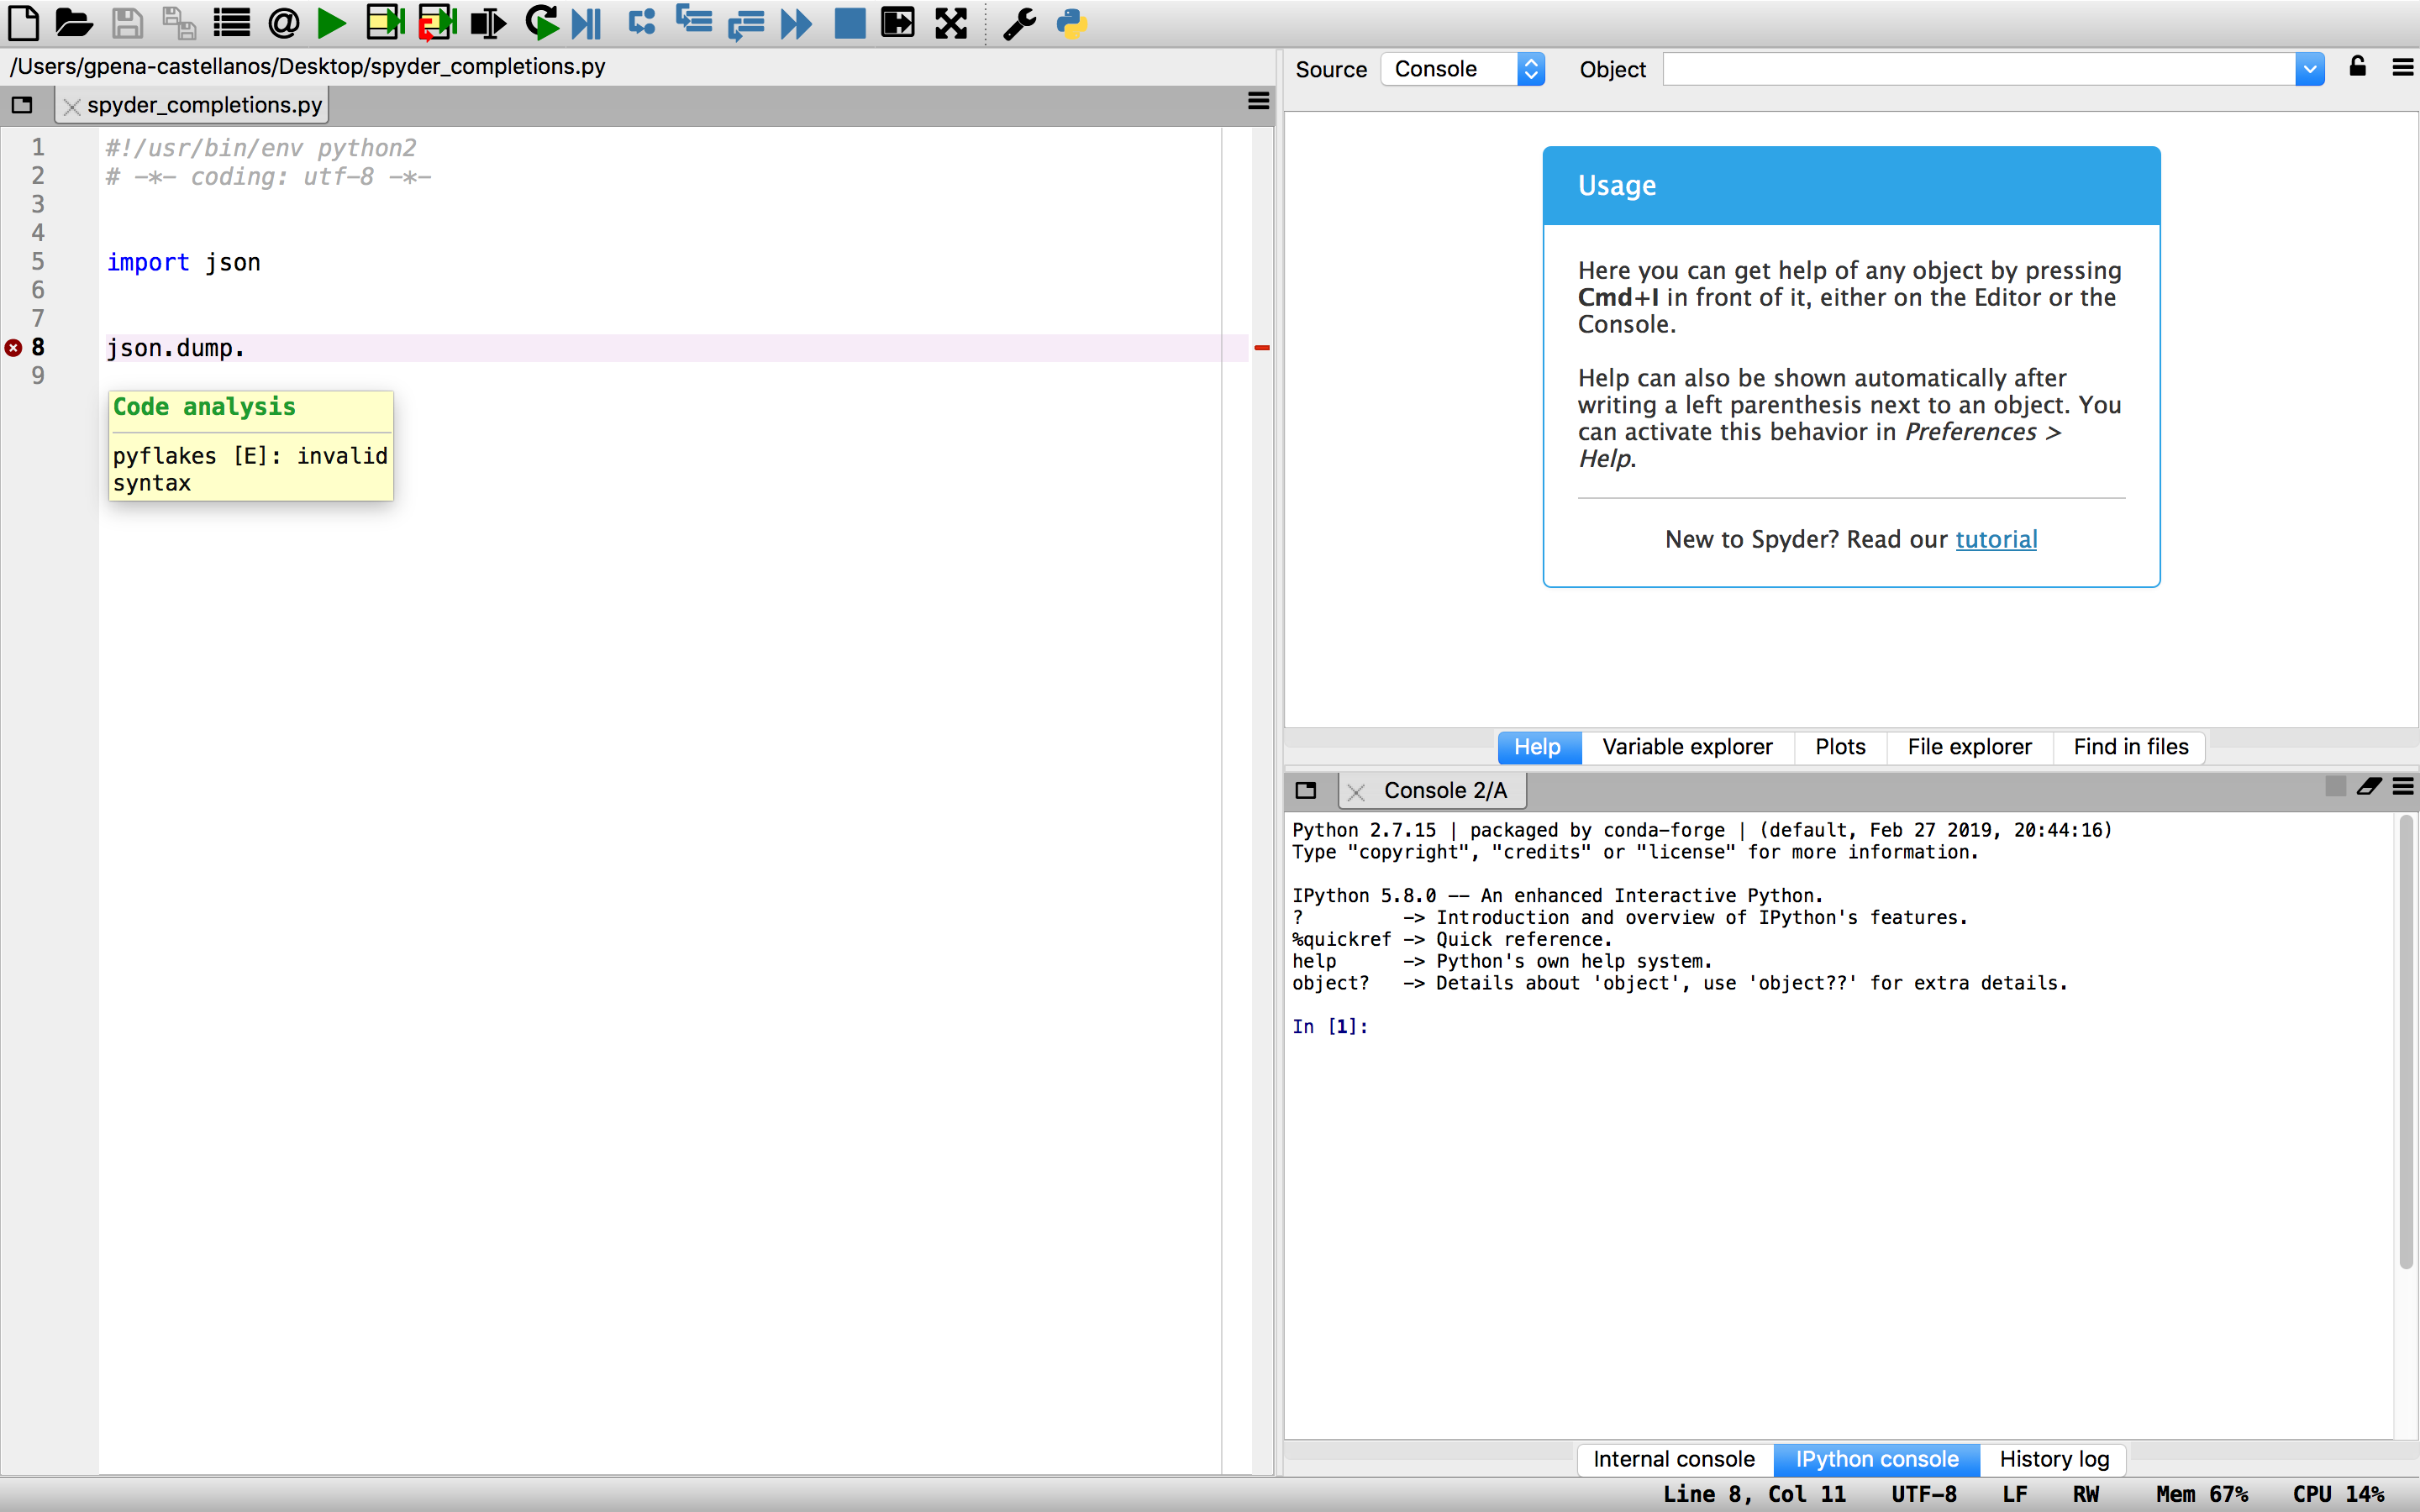
Task: Click the Run current cell icon
Action: pyautogui.click(x=384, y=22)
